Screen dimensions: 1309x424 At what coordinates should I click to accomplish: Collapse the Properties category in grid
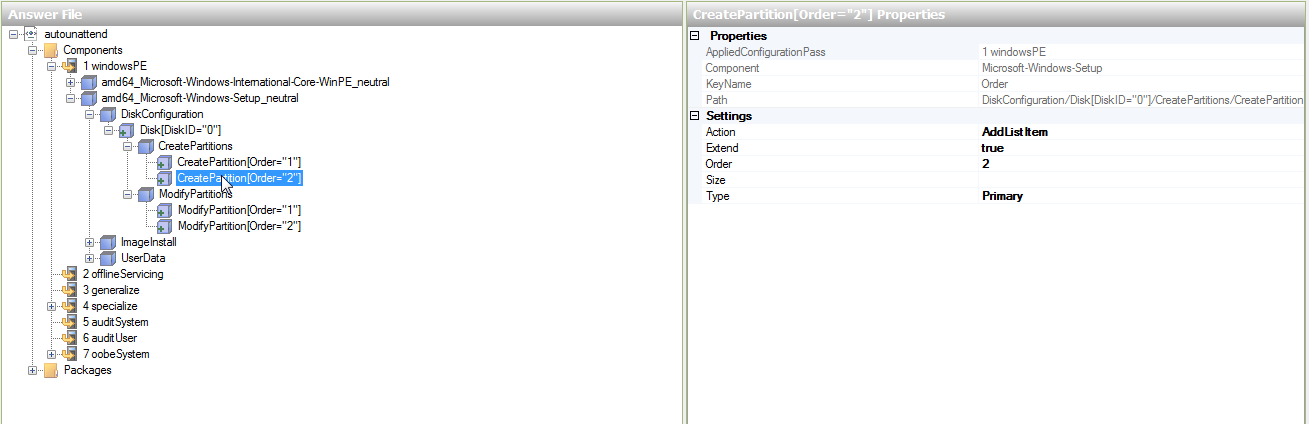pyautogui.click(x=696, y=36)
